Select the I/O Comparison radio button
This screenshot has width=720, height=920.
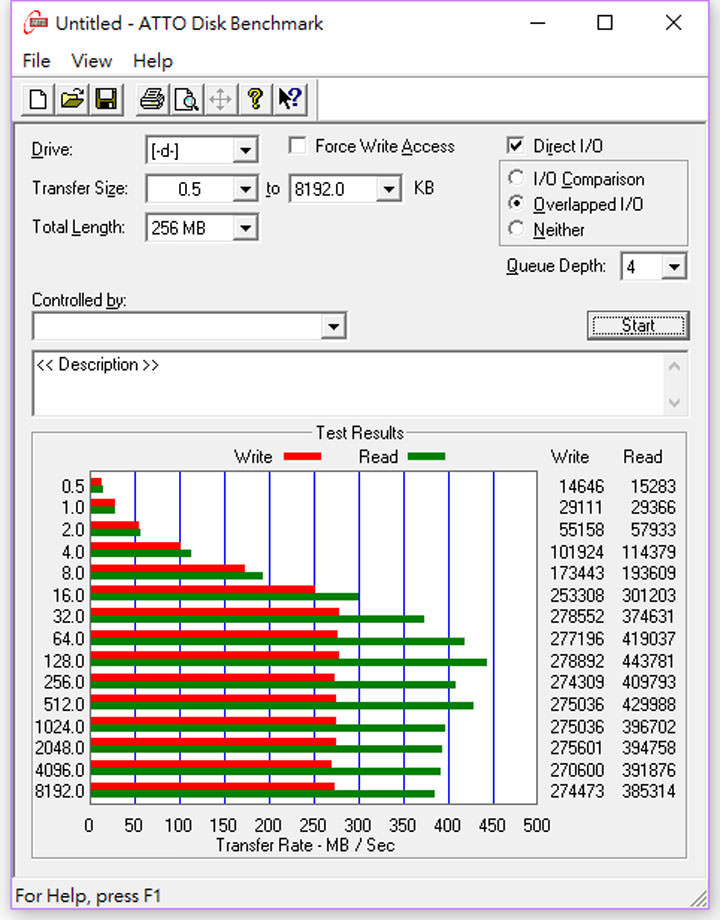pos(516,179)
